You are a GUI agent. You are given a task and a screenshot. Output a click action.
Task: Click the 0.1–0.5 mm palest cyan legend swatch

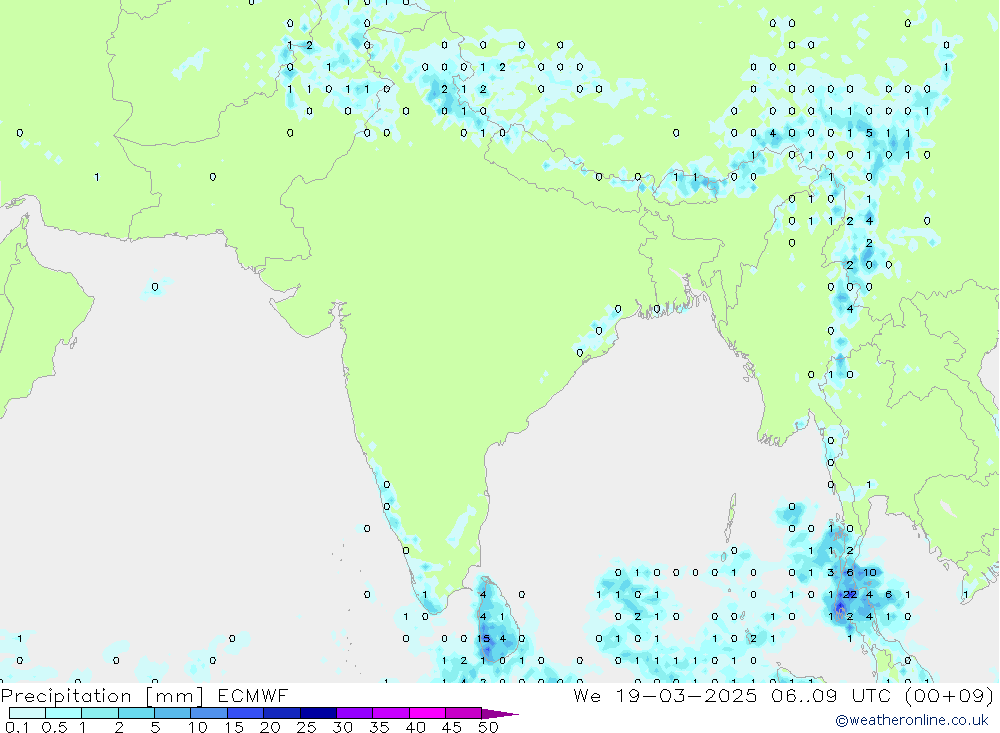pyautogui.click(x=27, y=713)
